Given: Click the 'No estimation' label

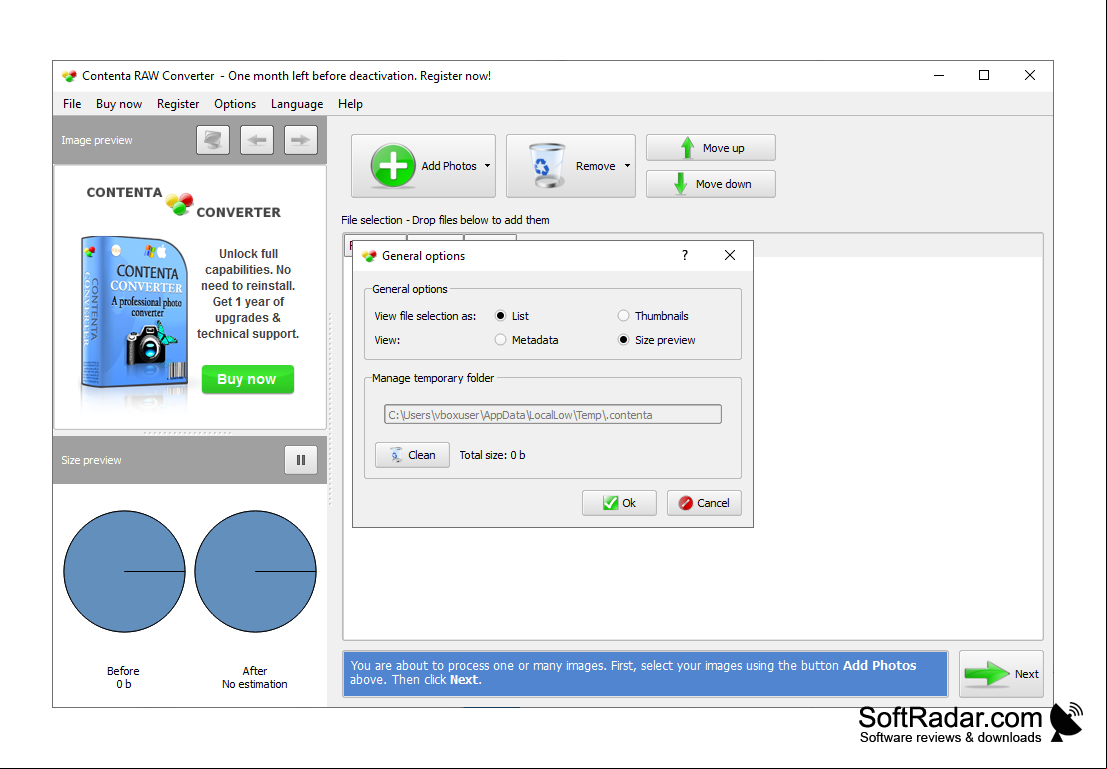Looking at the screenshot, I should pyautogui.click(x=255, y=684).
